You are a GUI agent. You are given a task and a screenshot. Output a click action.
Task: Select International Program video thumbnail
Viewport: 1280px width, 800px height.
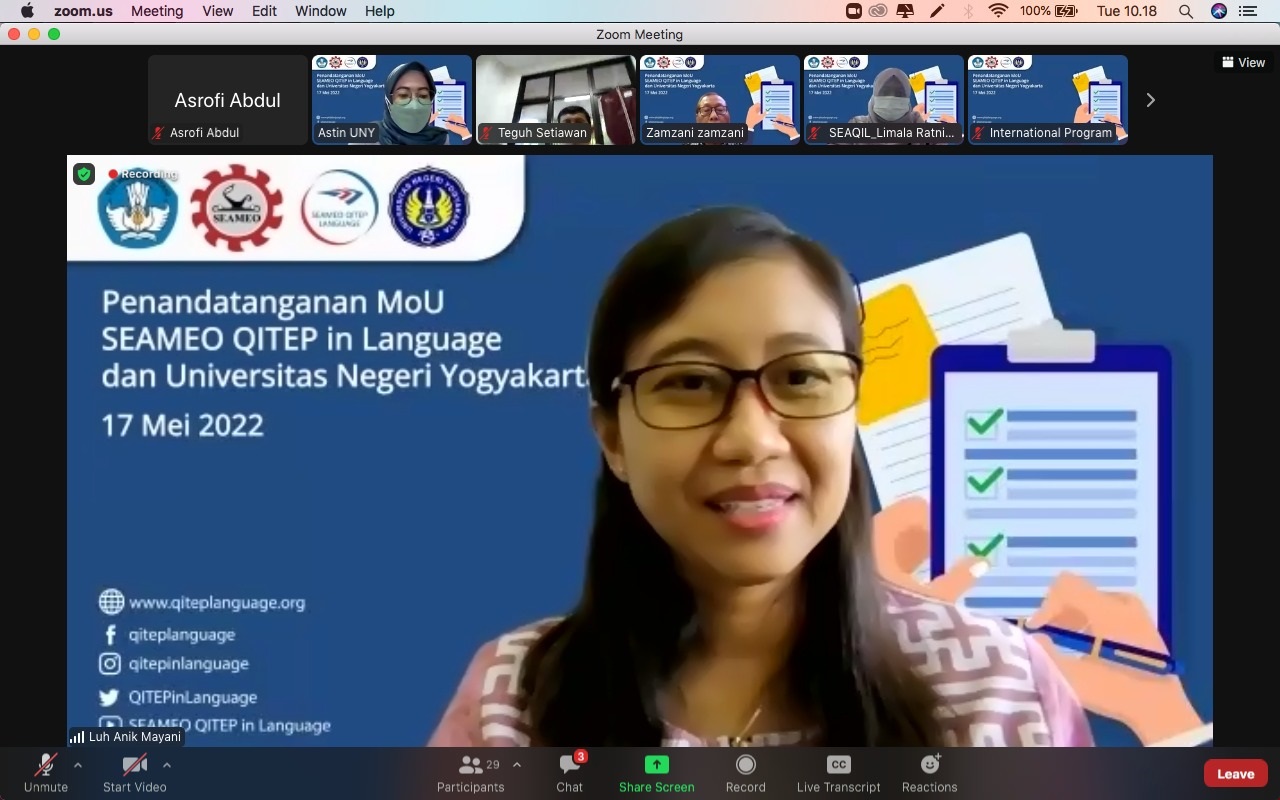(1048, 100)
